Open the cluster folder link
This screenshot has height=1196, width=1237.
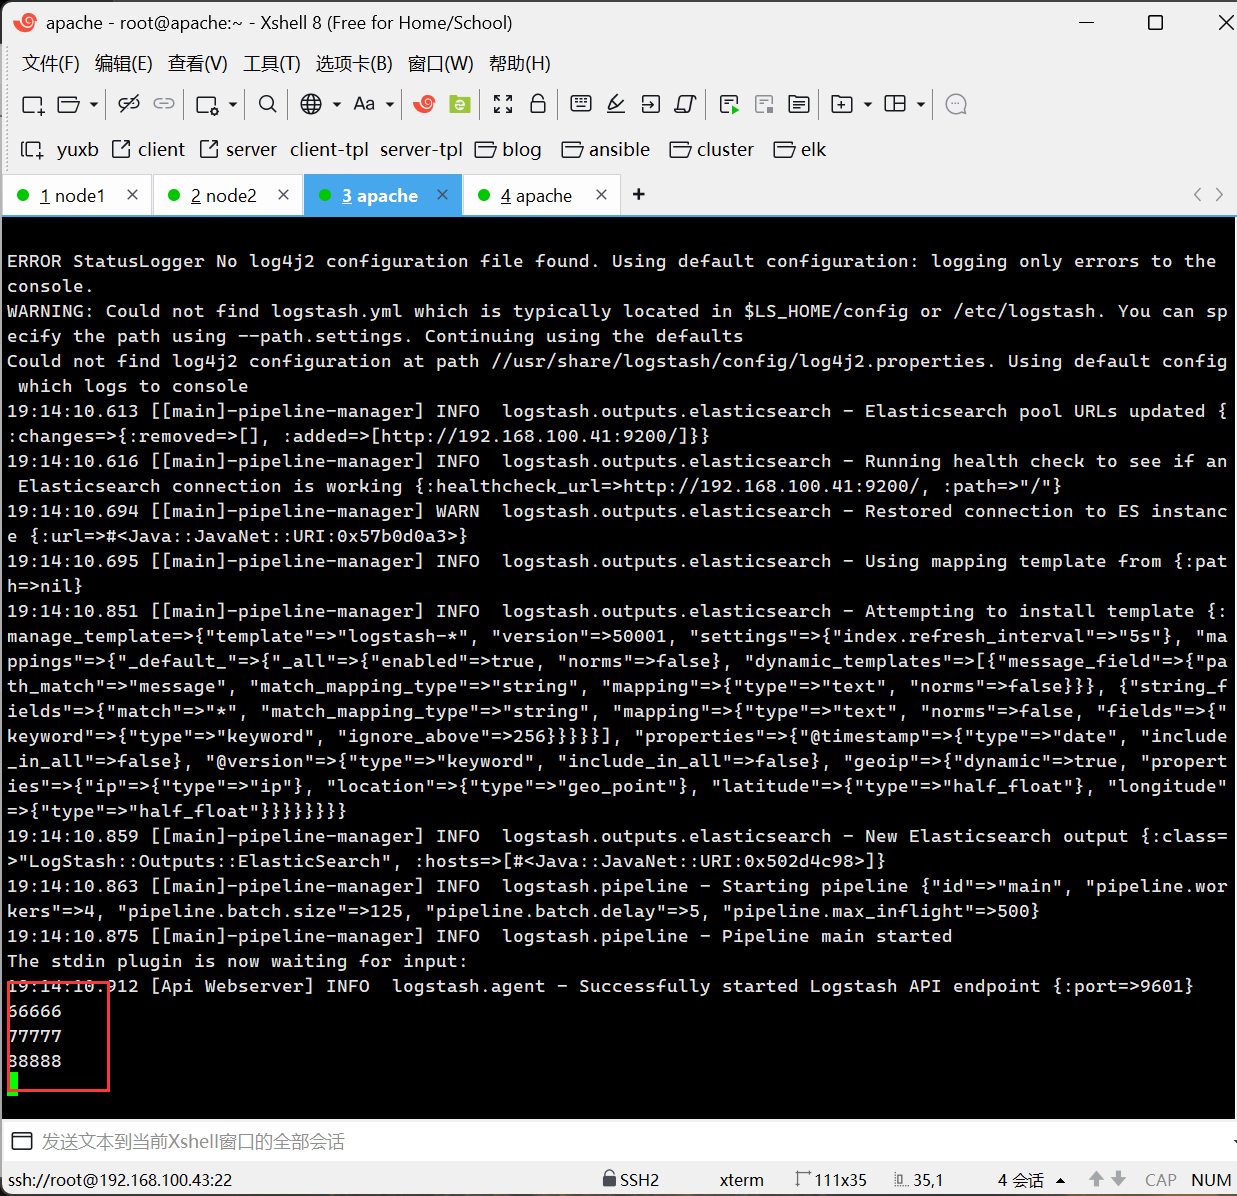tap(712, 150)
